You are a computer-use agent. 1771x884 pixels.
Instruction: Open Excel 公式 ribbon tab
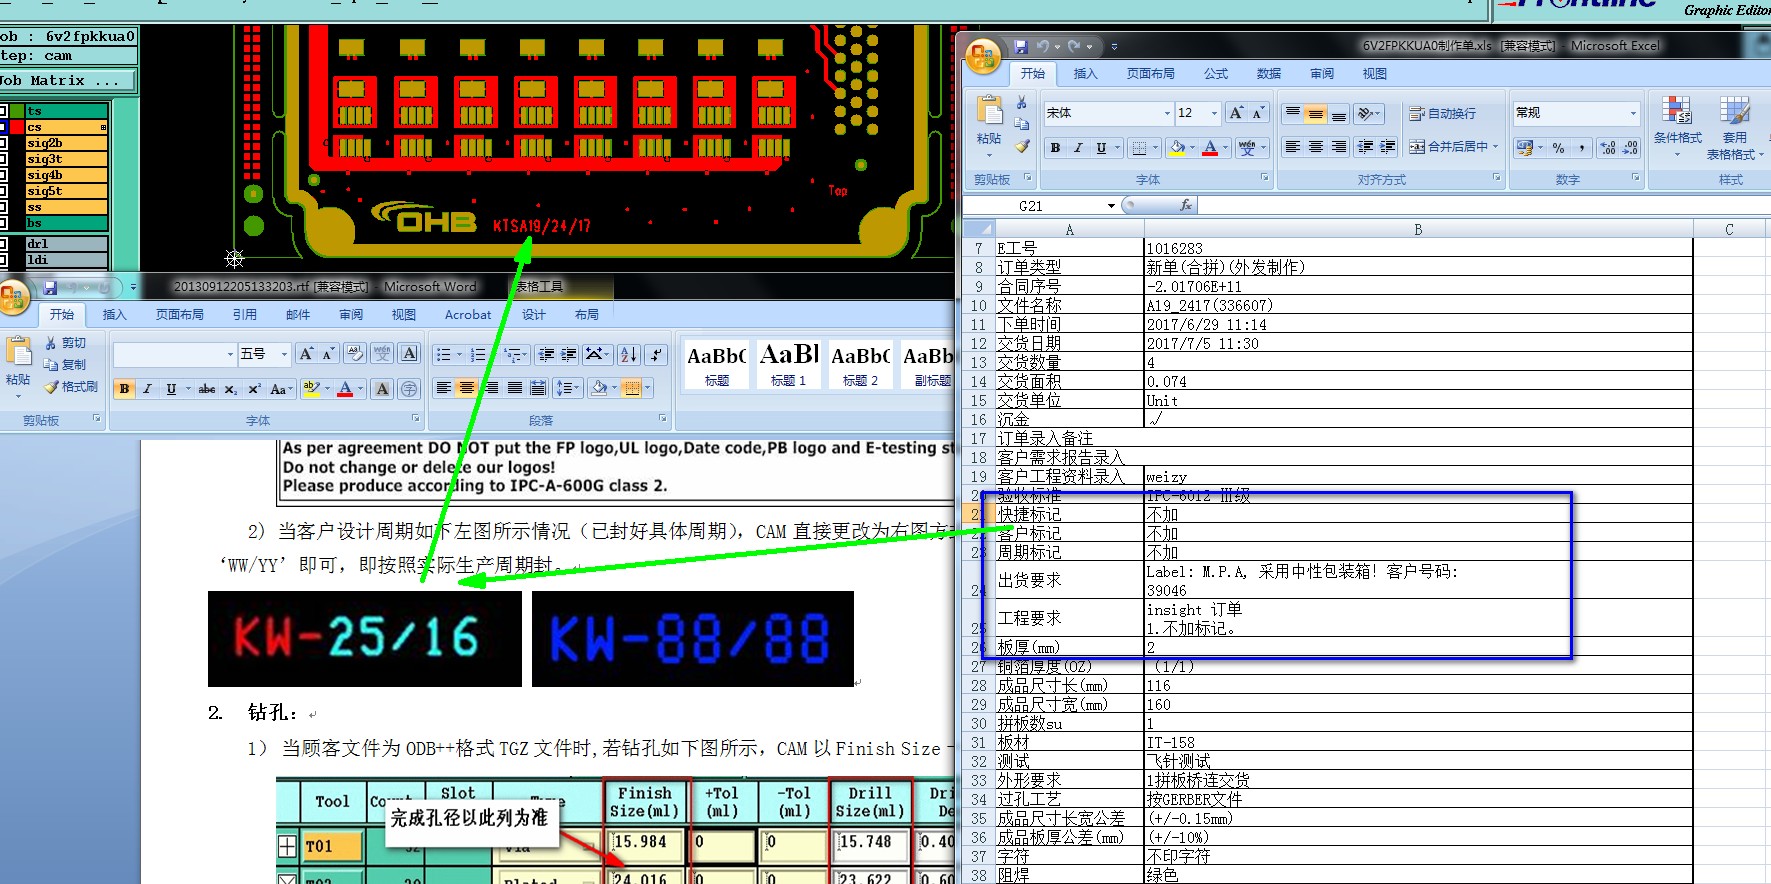pyautogui.click(x=1216, y=74)
